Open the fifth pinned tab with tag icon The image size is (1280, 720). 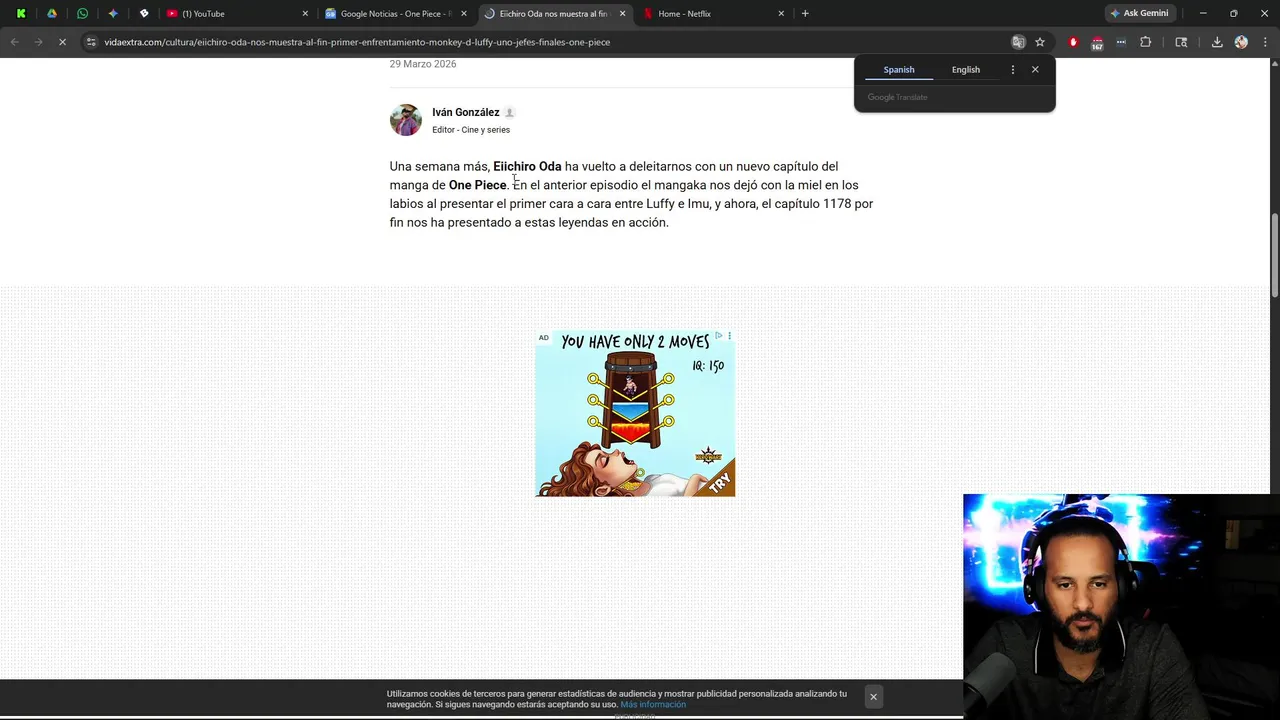(144, 13)
